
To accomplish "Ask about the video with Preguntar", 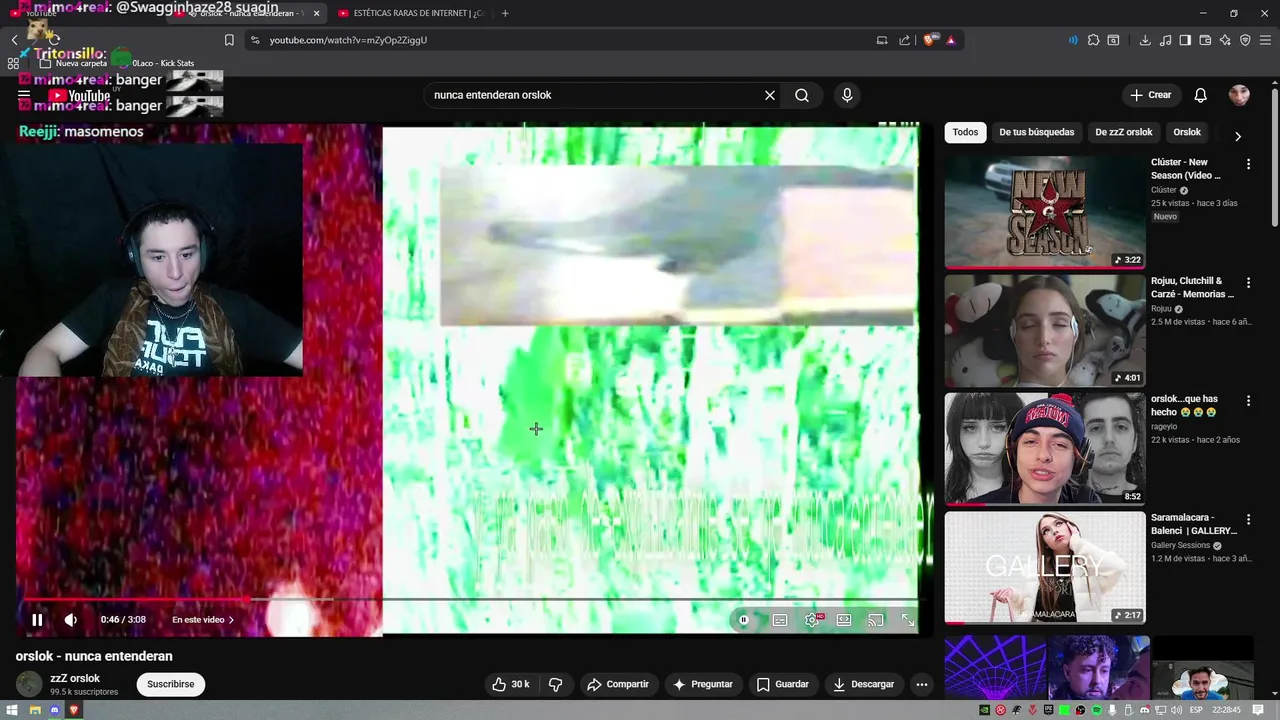I will (x=703, y=684).
